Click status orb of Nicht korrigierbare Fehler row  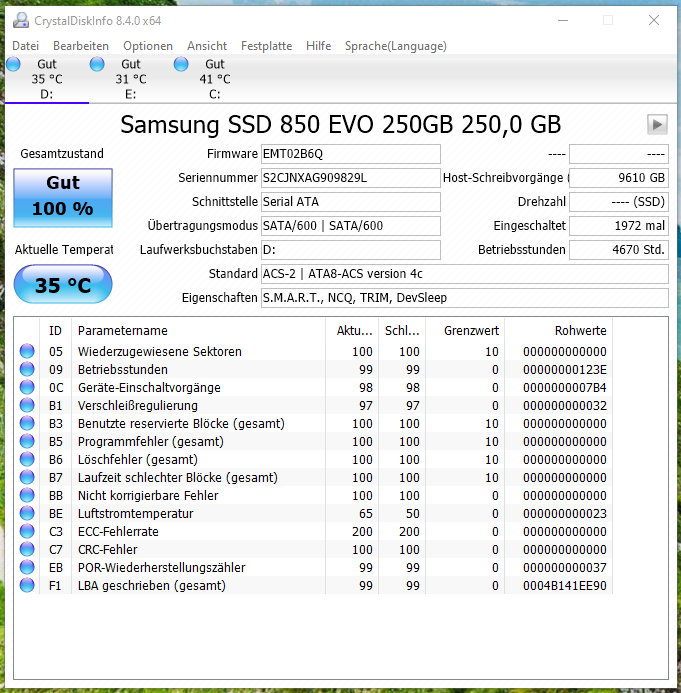click(x=27, y=495)
